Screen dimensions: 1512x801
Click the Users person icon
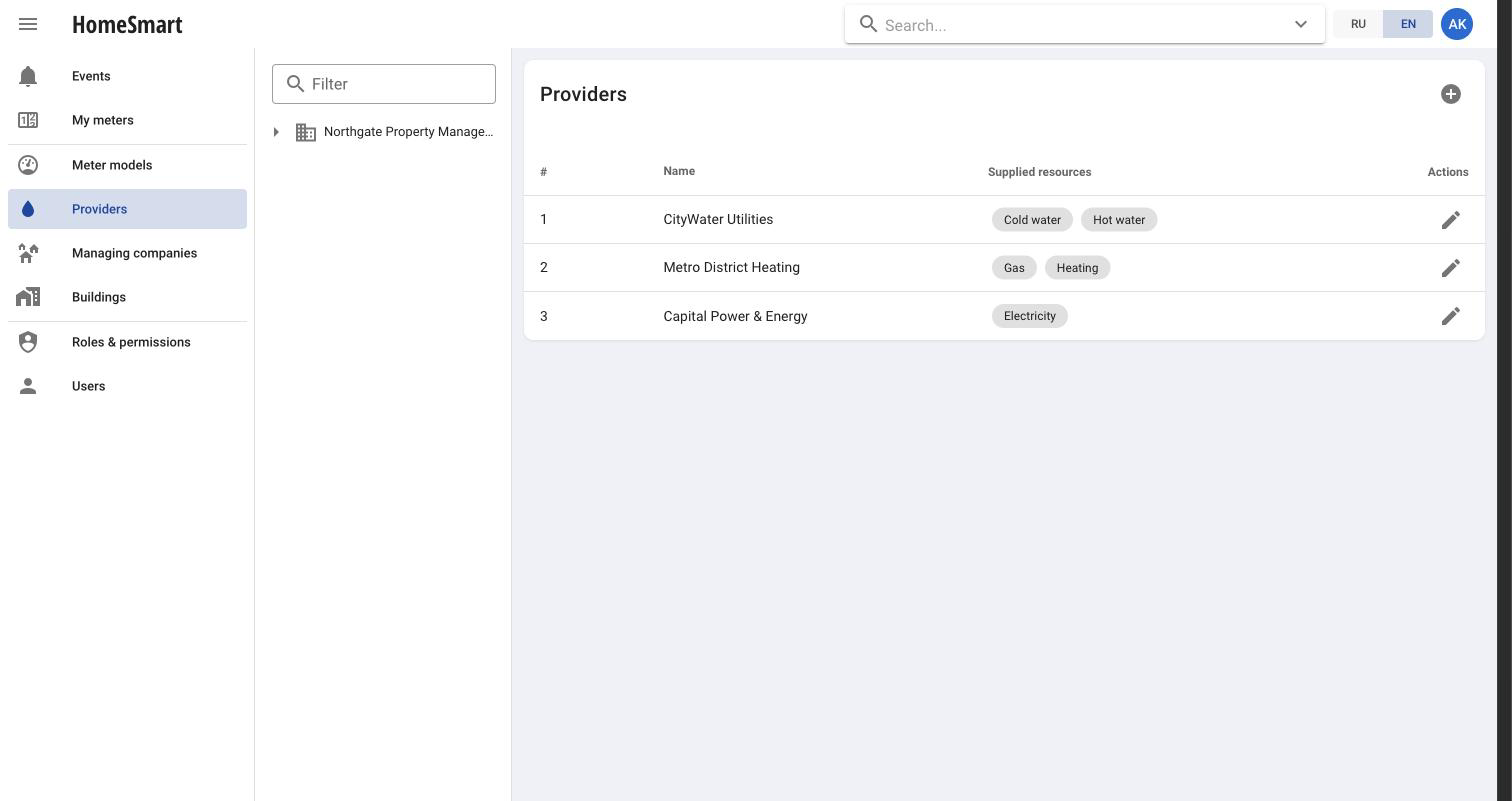click(28, 386)
